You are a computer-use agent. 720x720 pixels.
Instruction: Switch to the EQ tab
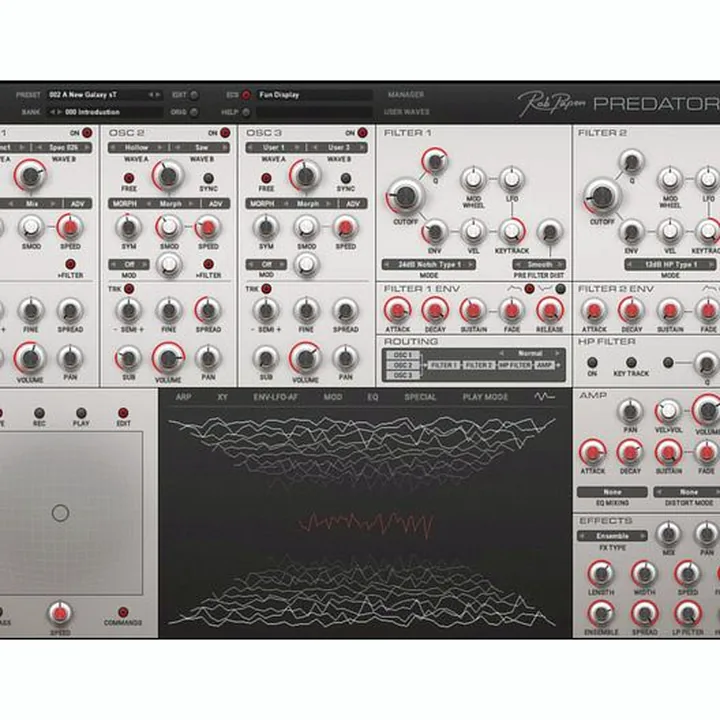[x=372, y=397]
